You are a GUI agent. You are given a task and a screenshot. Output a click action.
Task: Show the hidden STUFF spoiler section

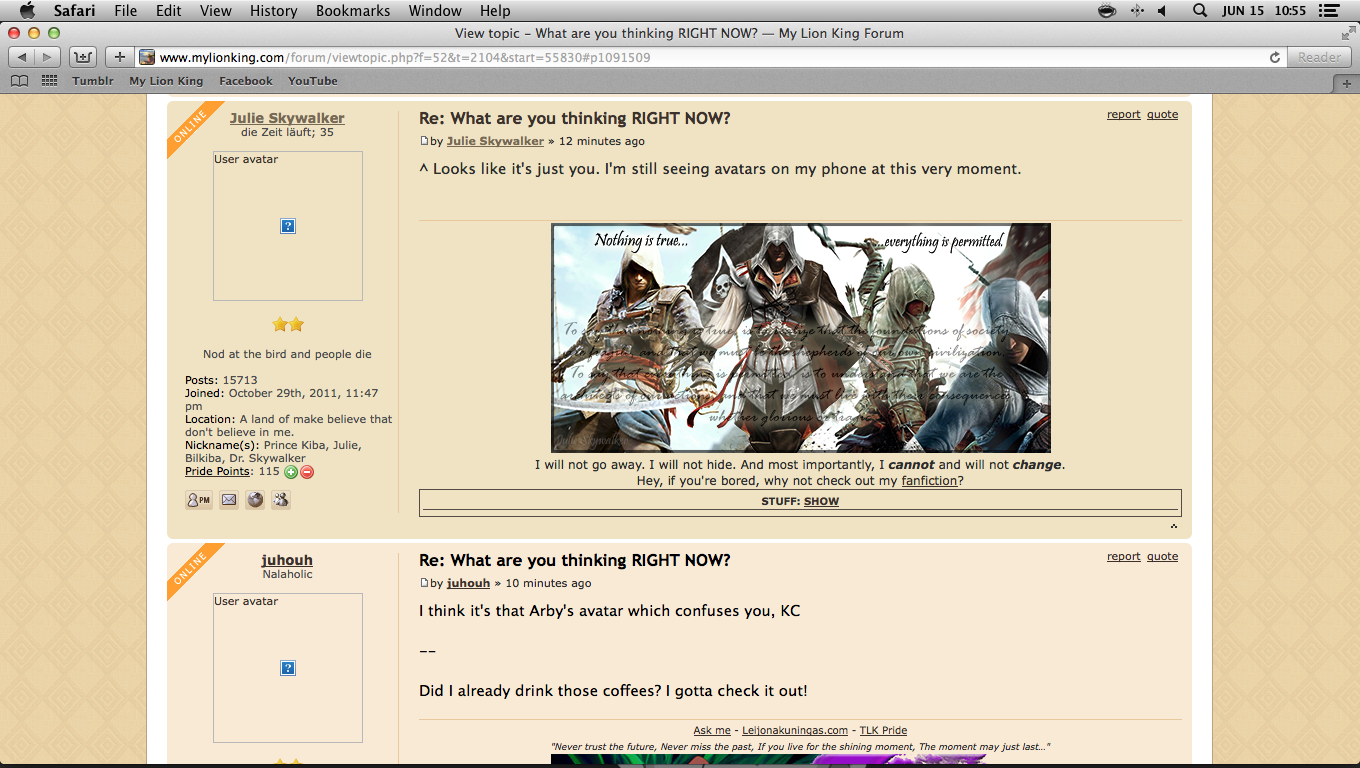pos(821,501)
